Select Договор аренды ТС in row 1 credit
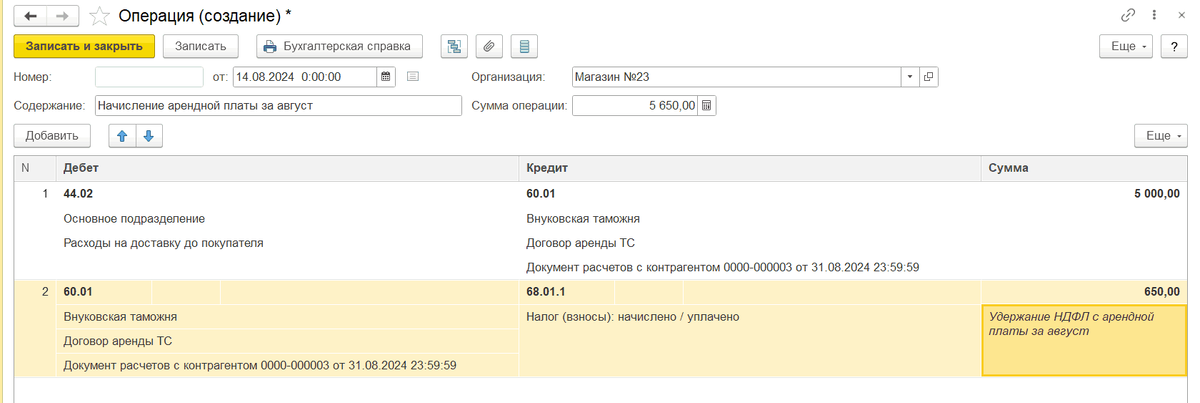The height and width of the screenshot is (403, 1200). point(580,242)
